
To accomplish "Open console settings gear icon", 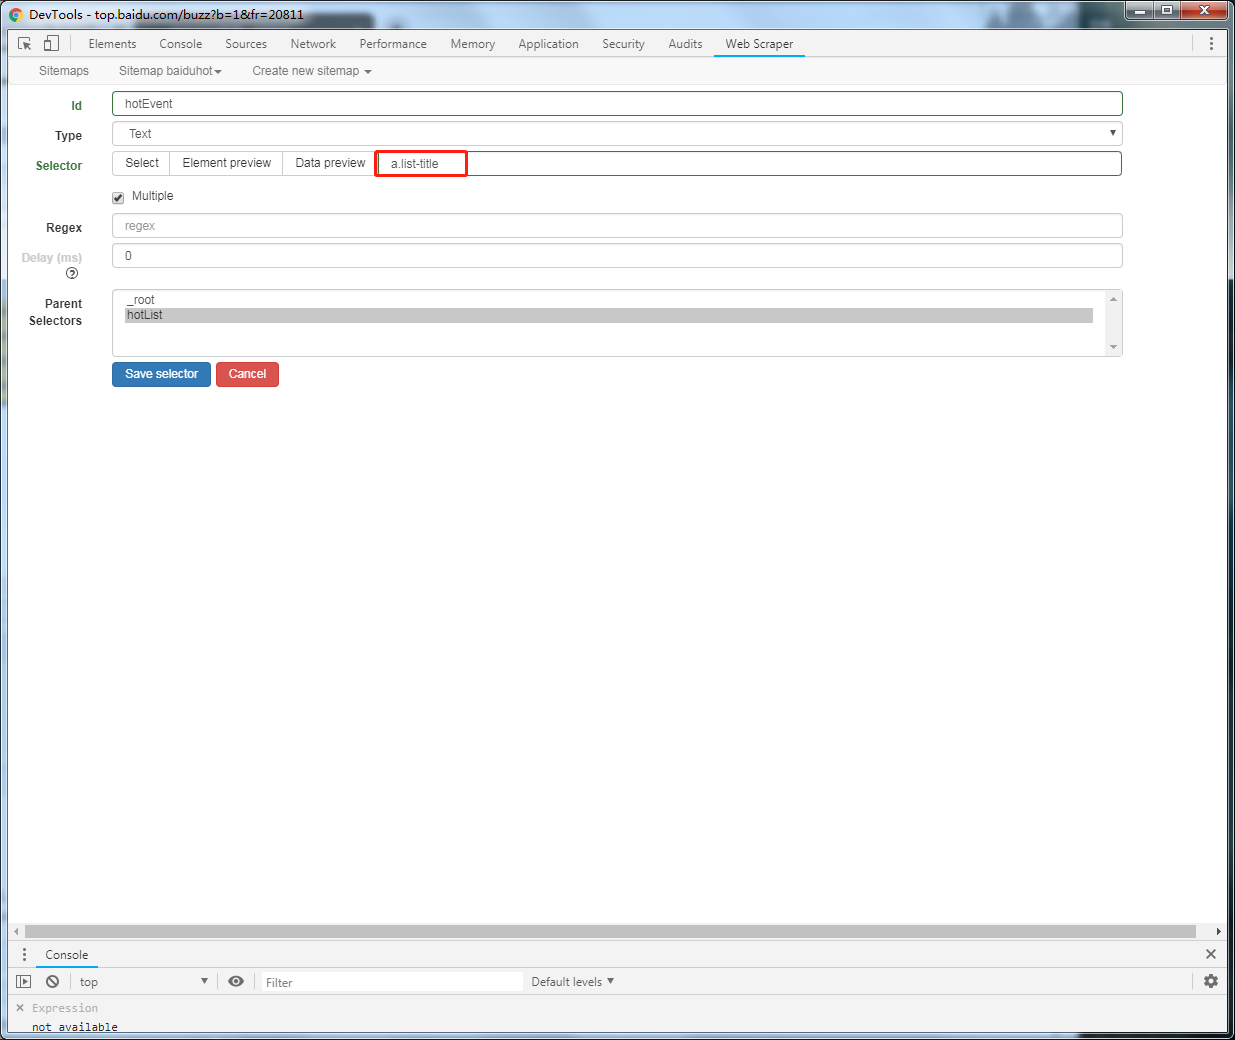I will tap(1211, 982).
